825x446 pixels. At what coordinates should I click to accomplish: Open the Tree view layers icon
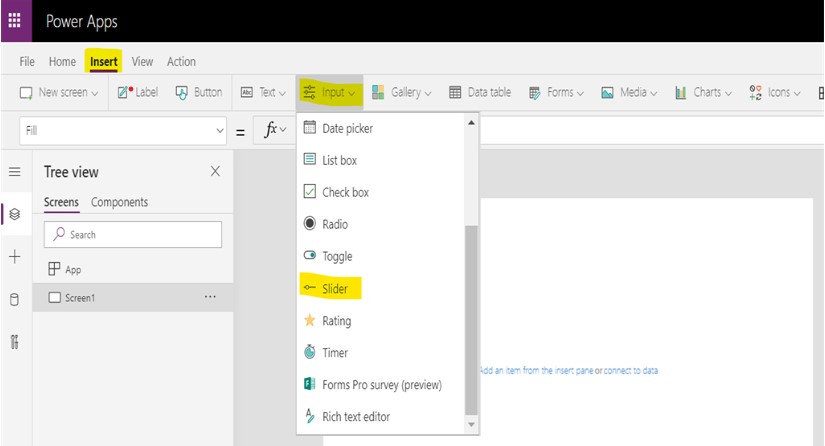(15, 214)
